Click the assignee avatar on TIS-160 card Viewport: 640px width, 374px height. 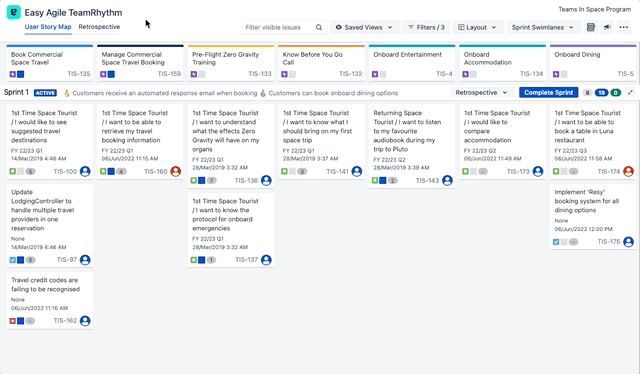click(176, 171)
